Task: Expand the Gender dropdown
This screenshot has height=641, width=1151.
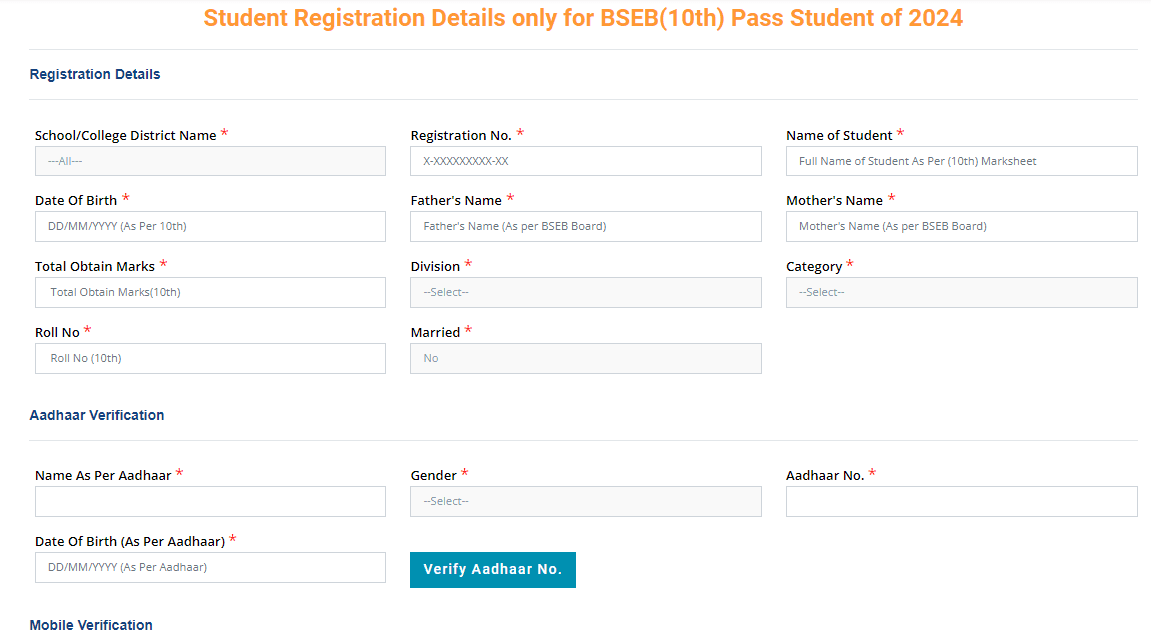Action: coord(585,501)
